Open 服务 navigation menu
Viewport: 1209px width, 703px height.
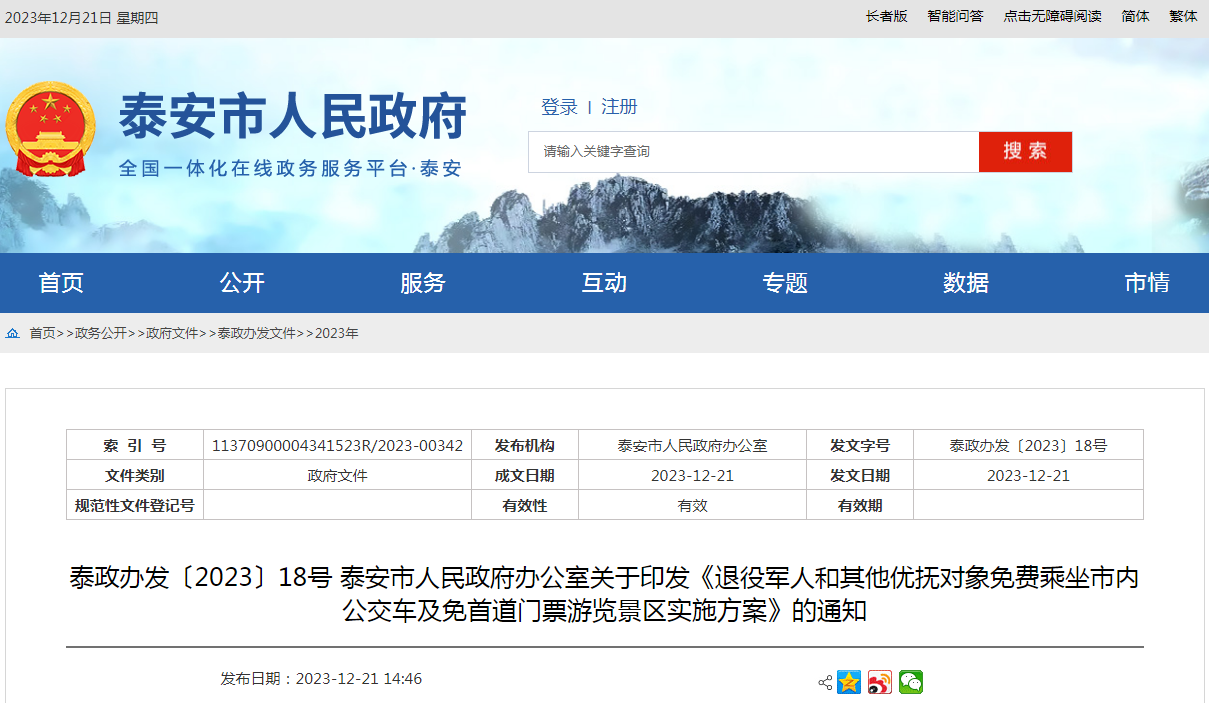click(x=423, y=283)
